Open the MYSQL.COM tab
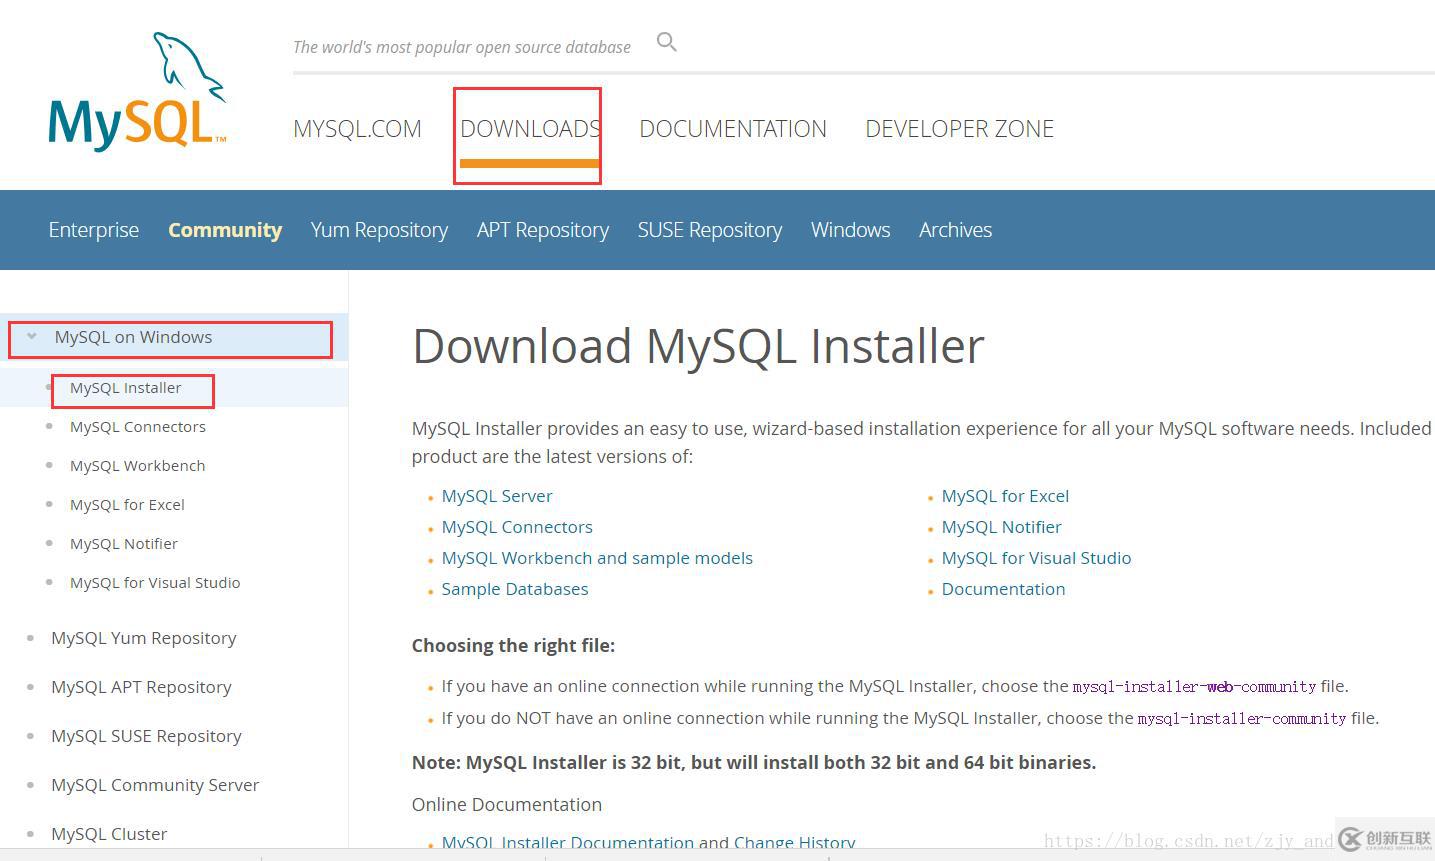The image size is (1435, 861). point(357,129)
